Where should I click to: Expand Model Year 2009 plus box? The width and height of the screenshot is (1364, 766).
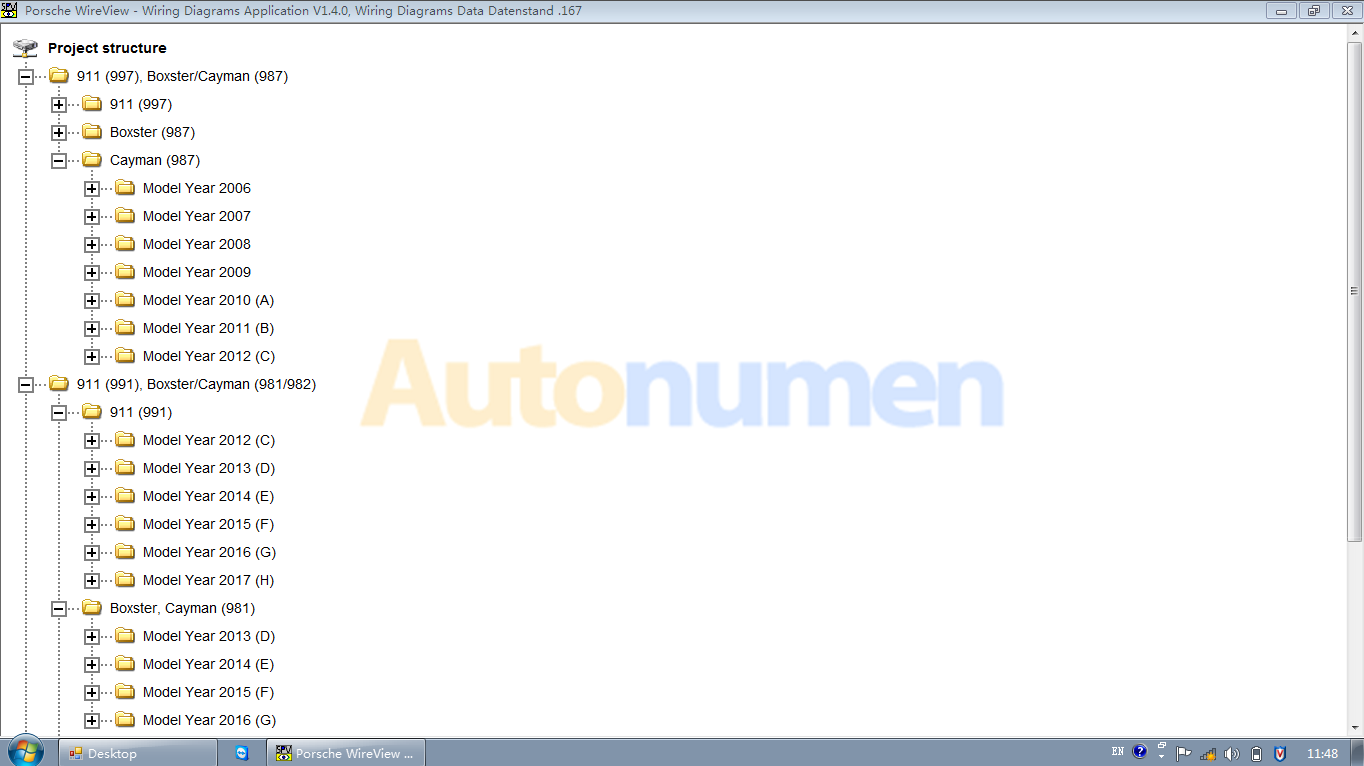point(92,272)
